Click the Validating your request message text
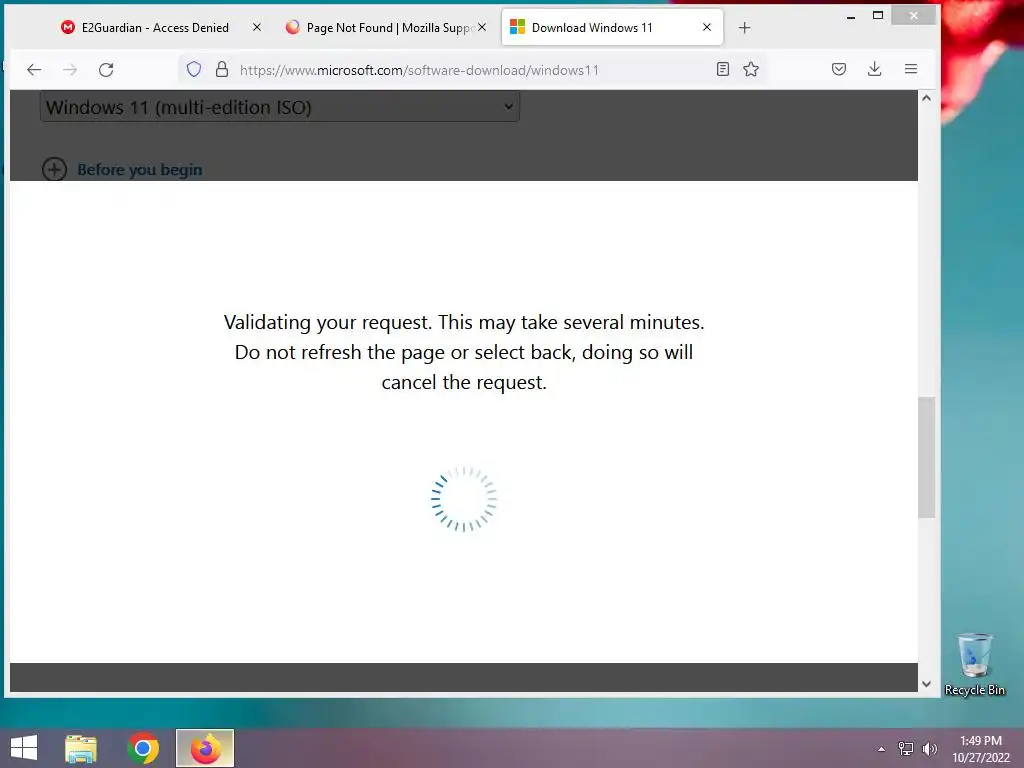 click(464, 352)
